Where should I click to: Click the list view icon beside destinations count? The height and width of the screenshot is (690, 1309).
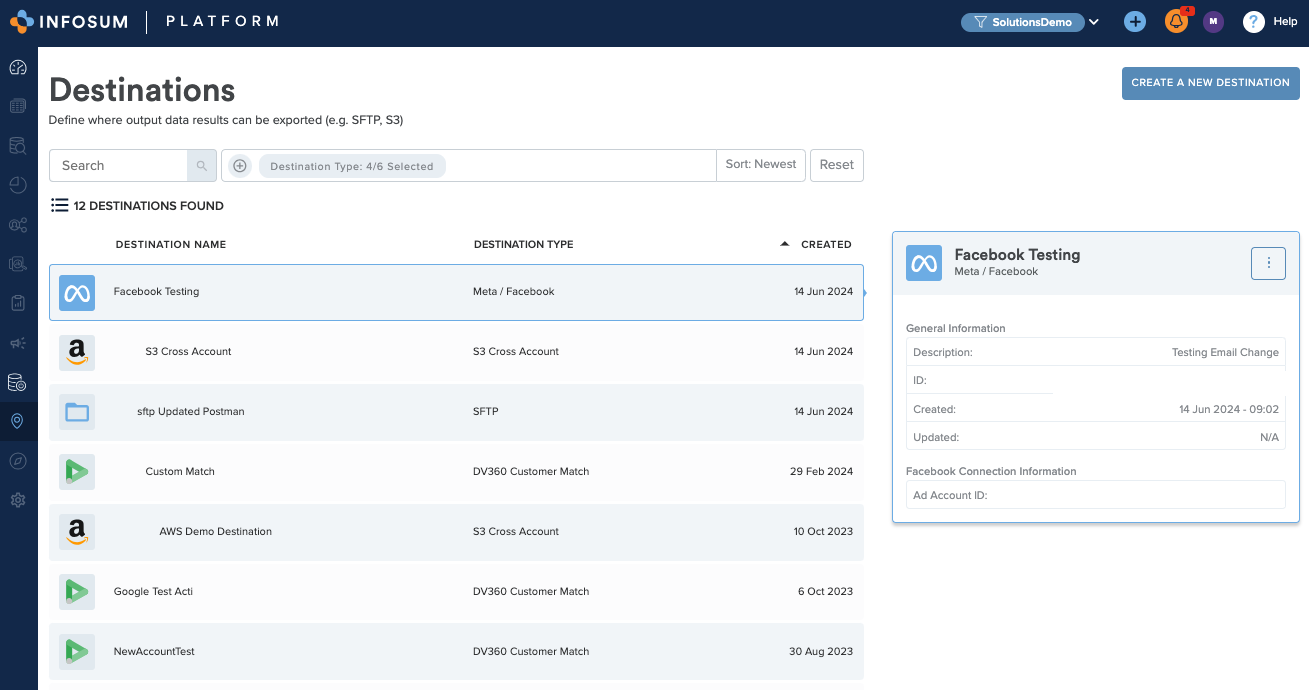pos(60,206)
